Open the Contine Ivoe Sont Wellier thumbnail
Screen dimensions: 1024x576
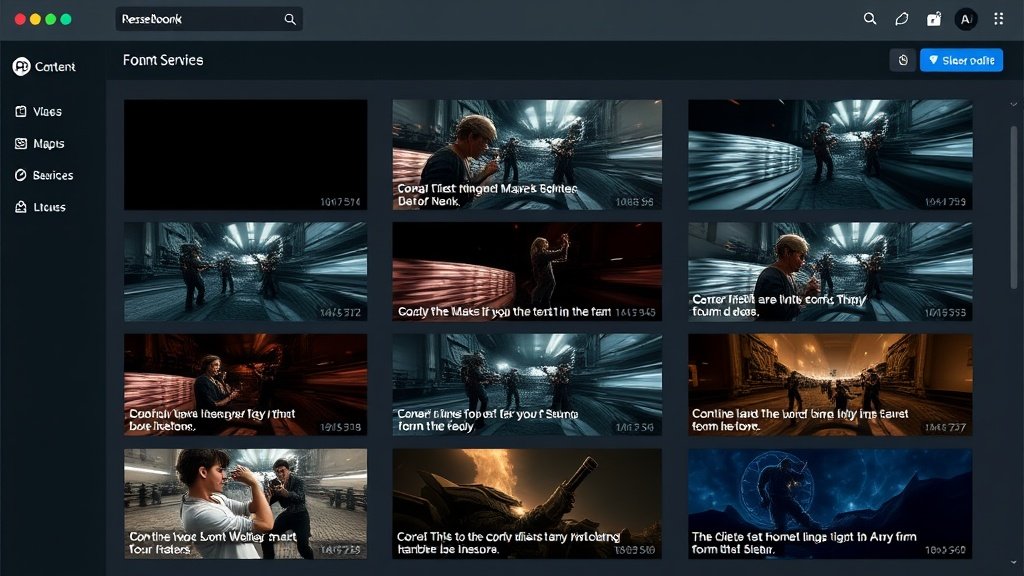pyautogui.click(x=246, y=504)
